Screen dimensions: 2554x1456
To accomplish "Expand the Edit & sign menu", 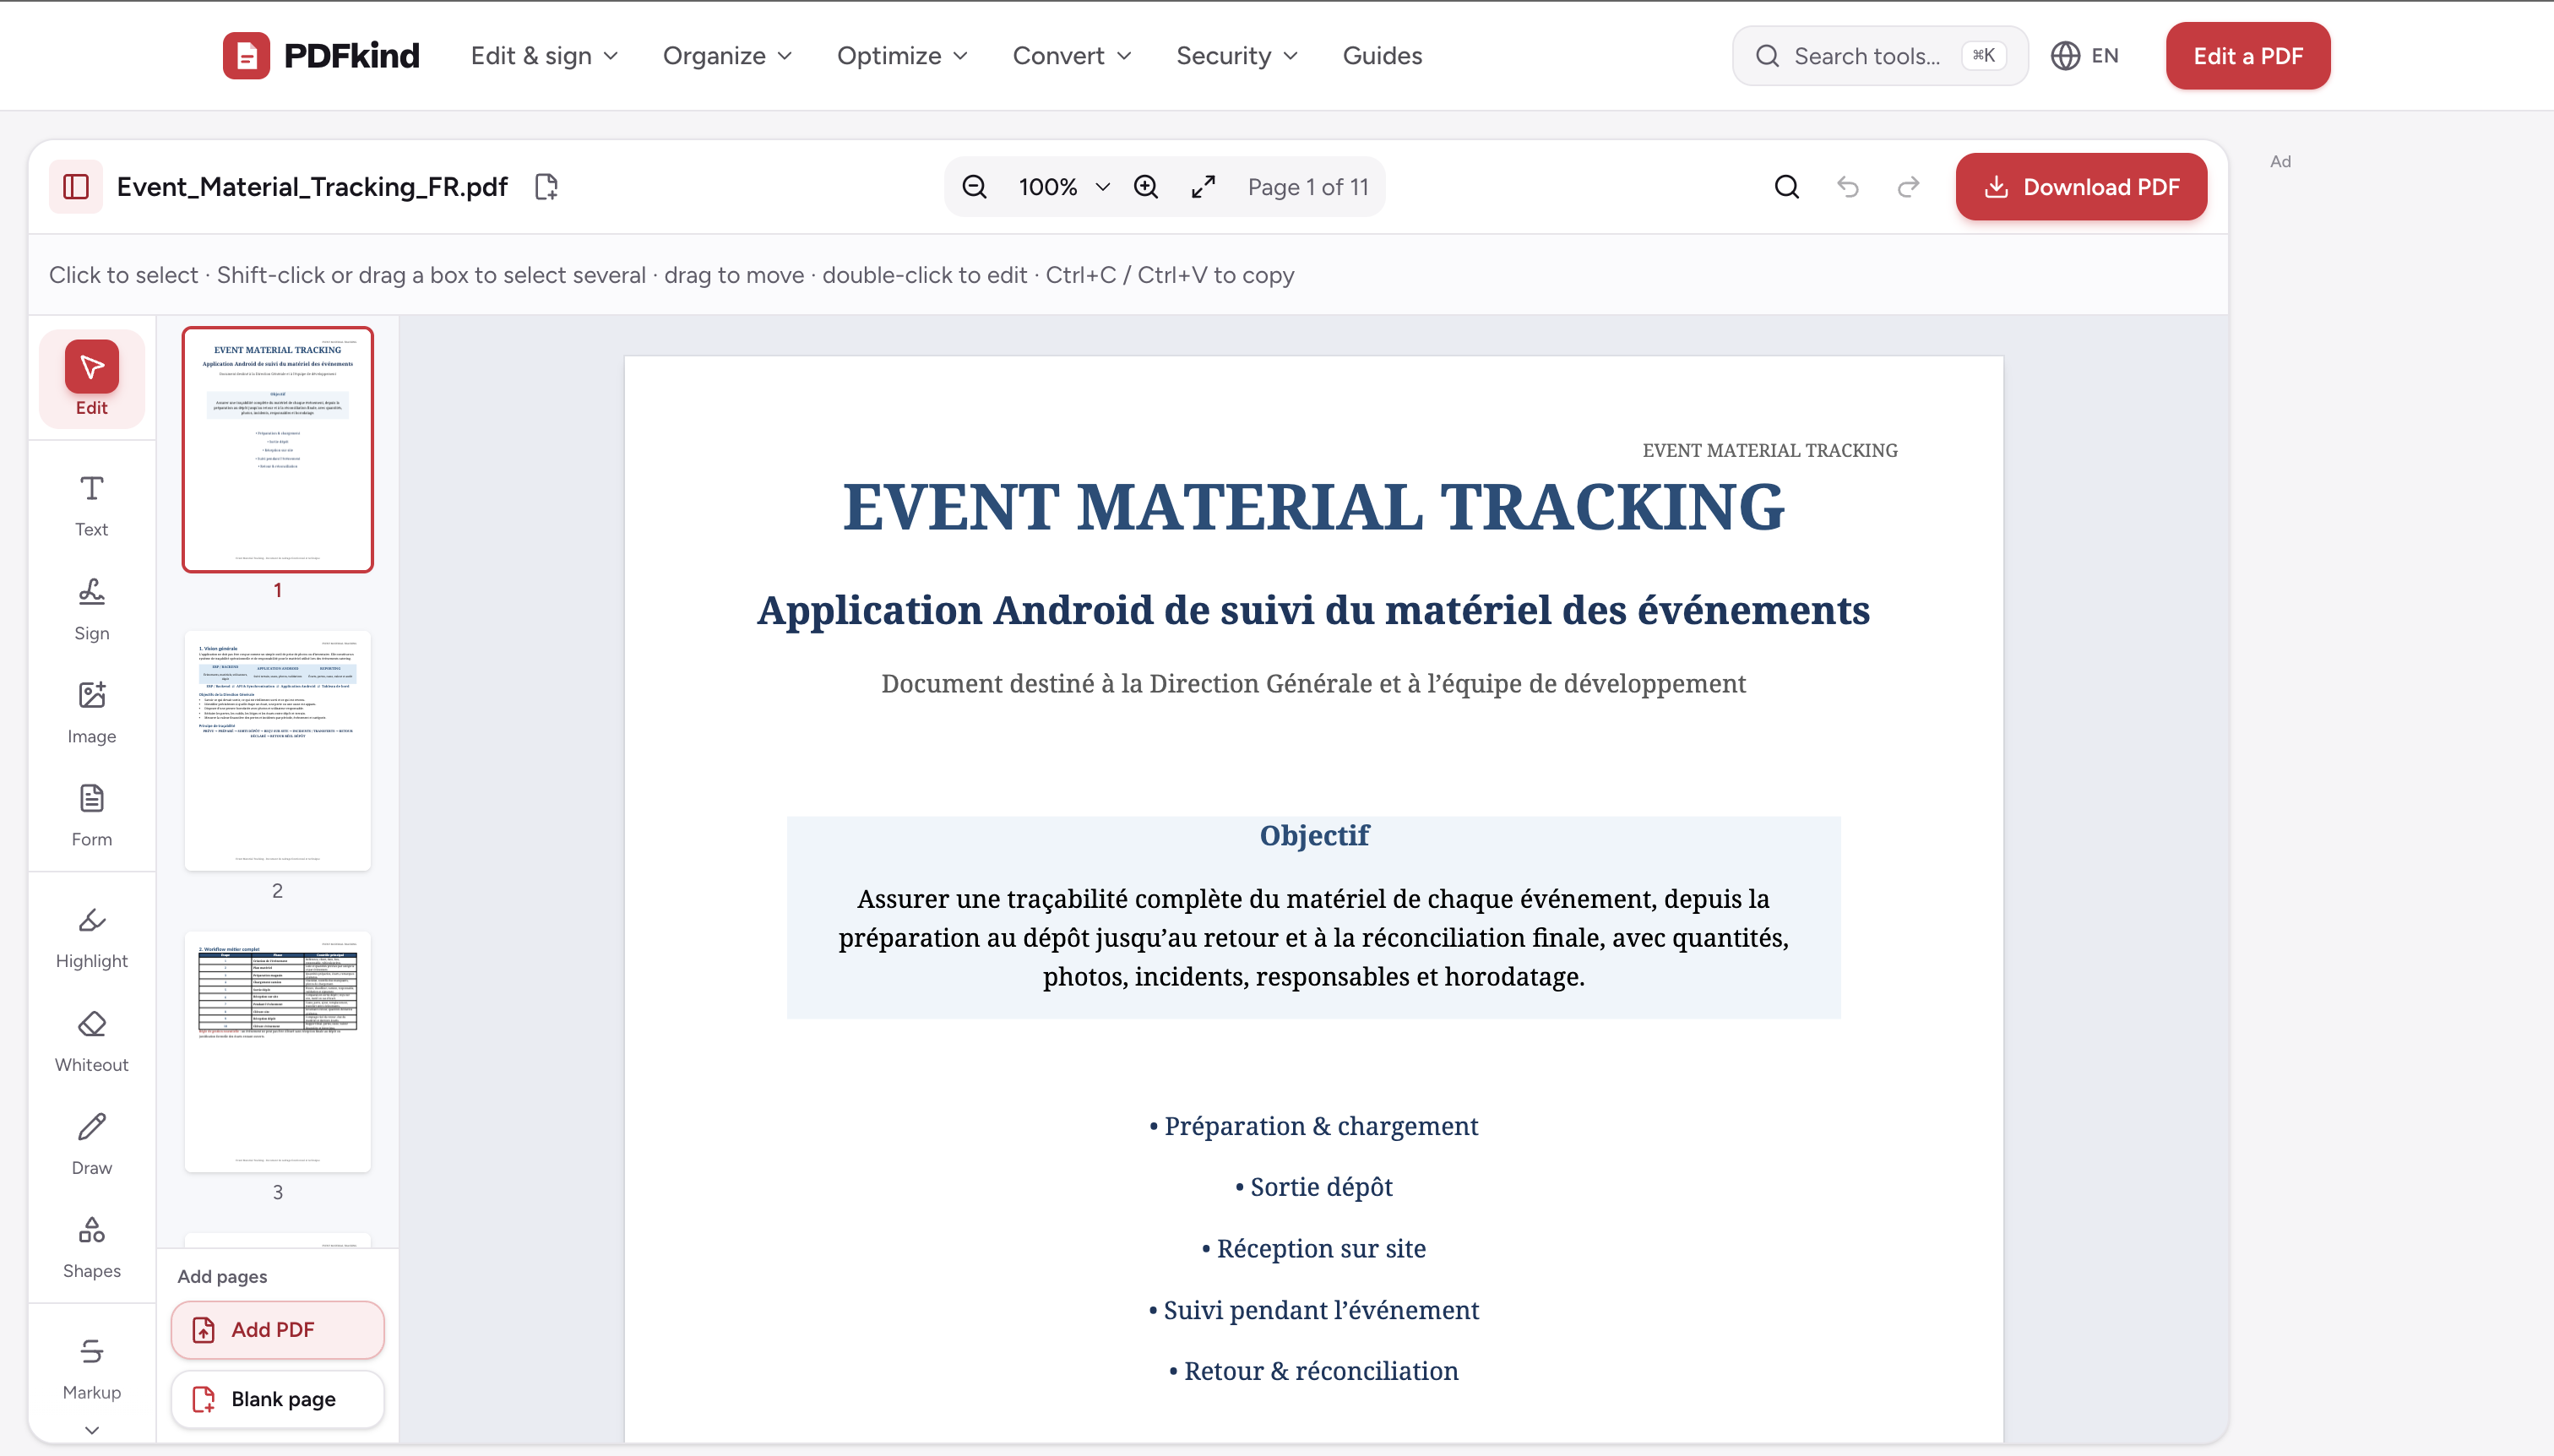I will pos(544,56).
